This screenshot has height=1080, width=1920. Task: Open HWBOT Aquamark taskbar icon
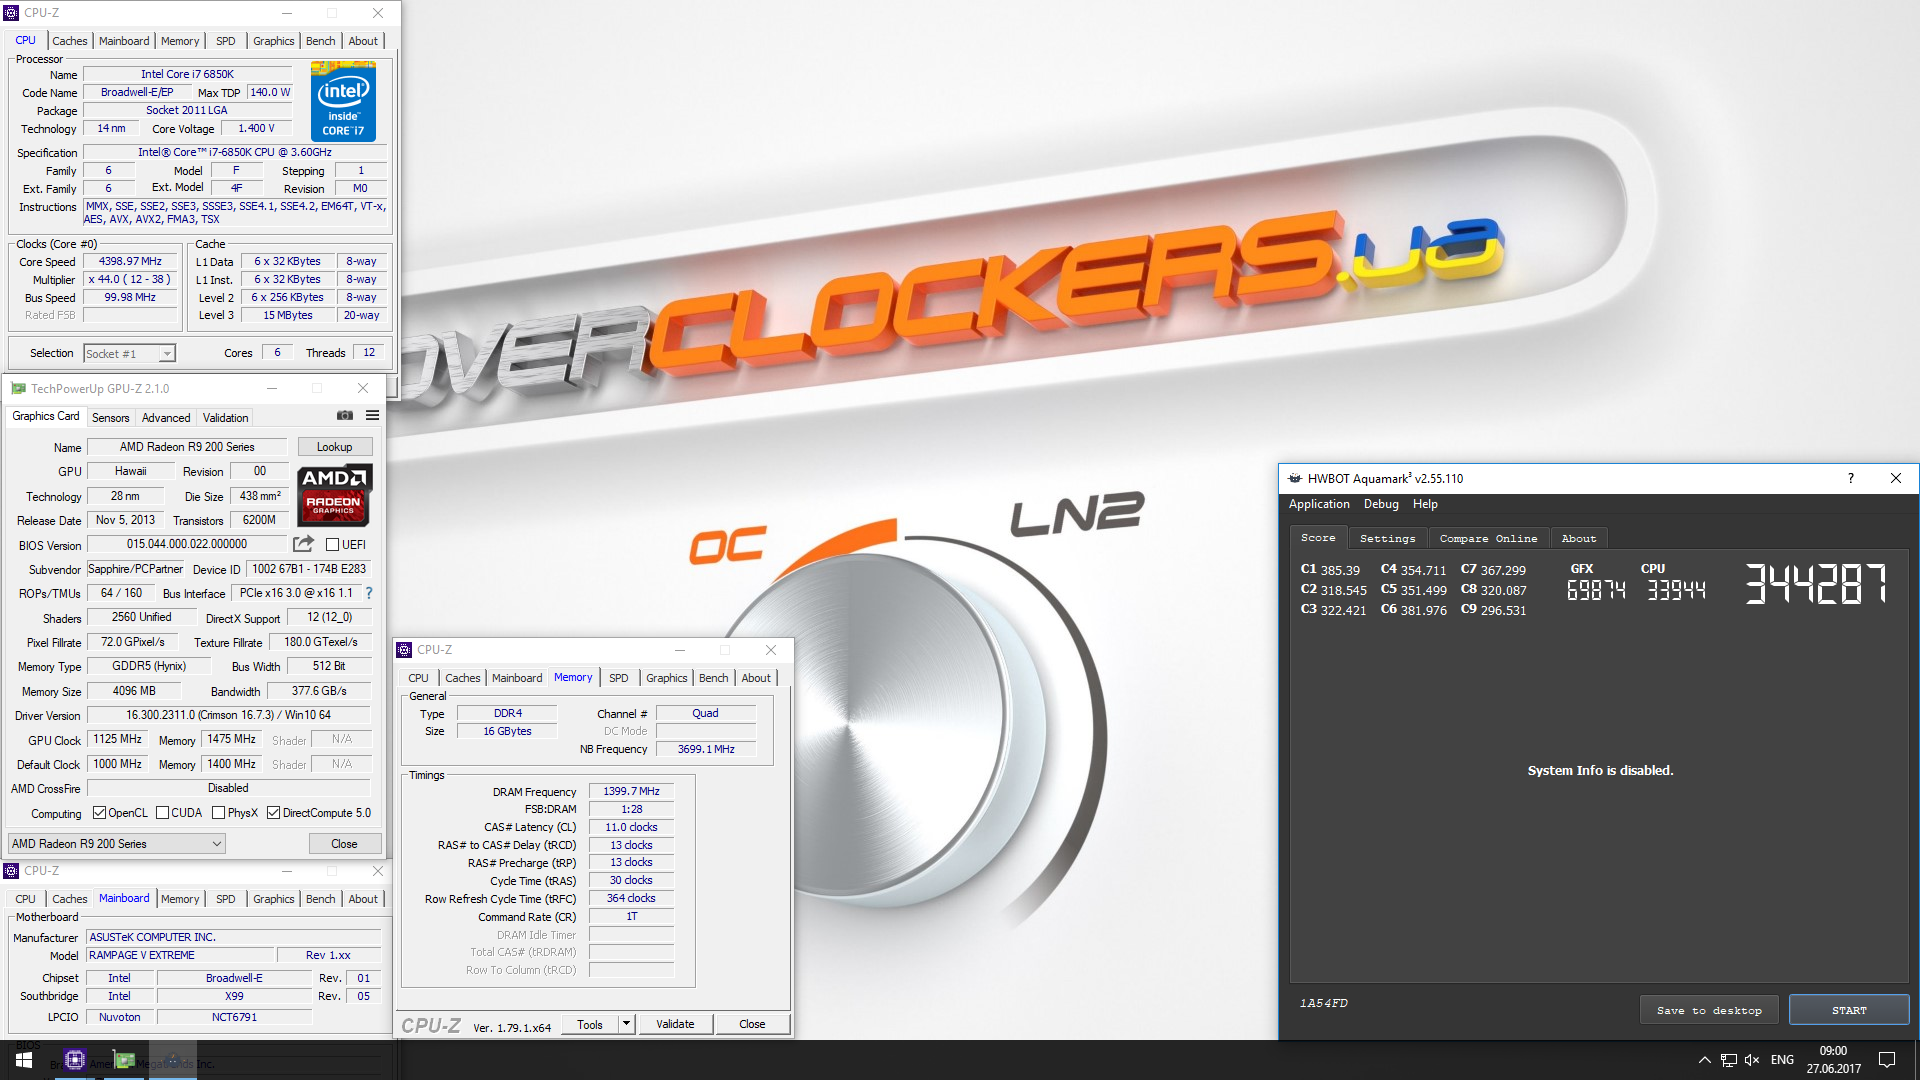172,1060
